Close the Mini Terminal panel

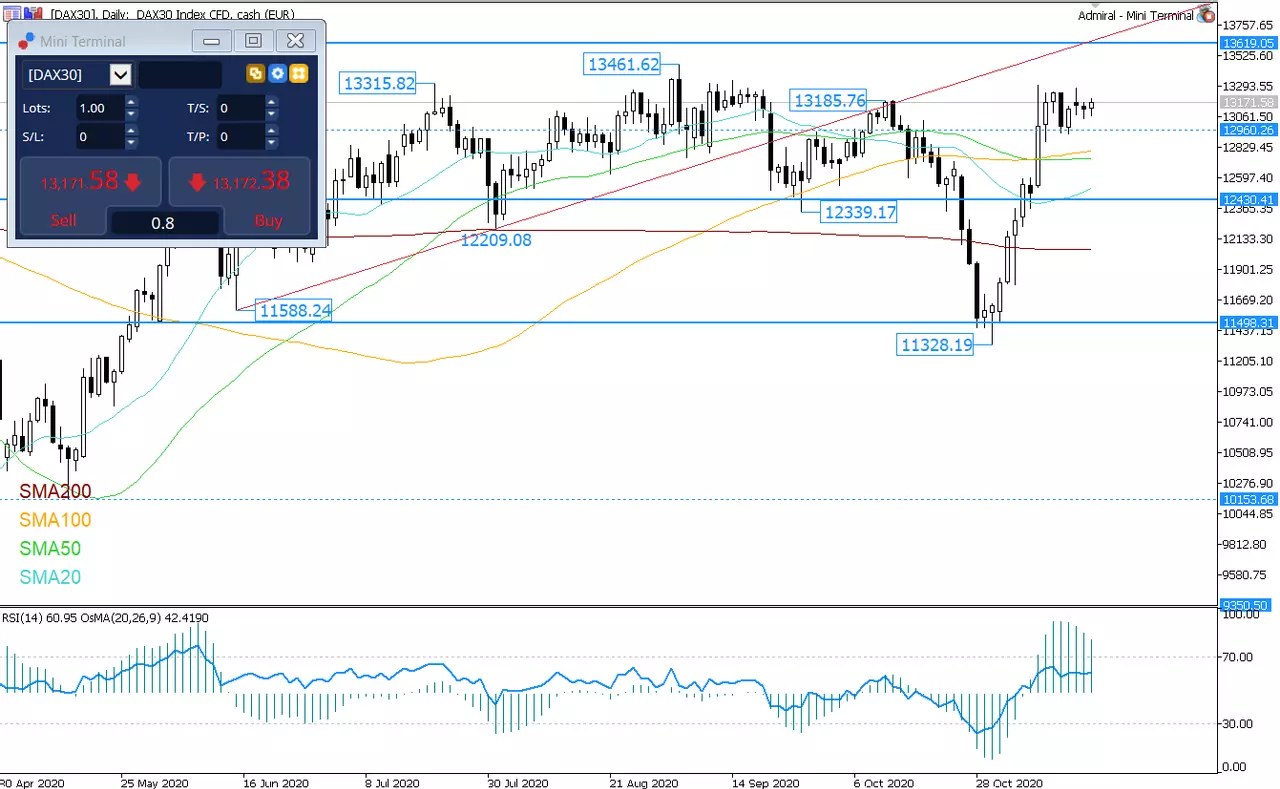[295, 41]
